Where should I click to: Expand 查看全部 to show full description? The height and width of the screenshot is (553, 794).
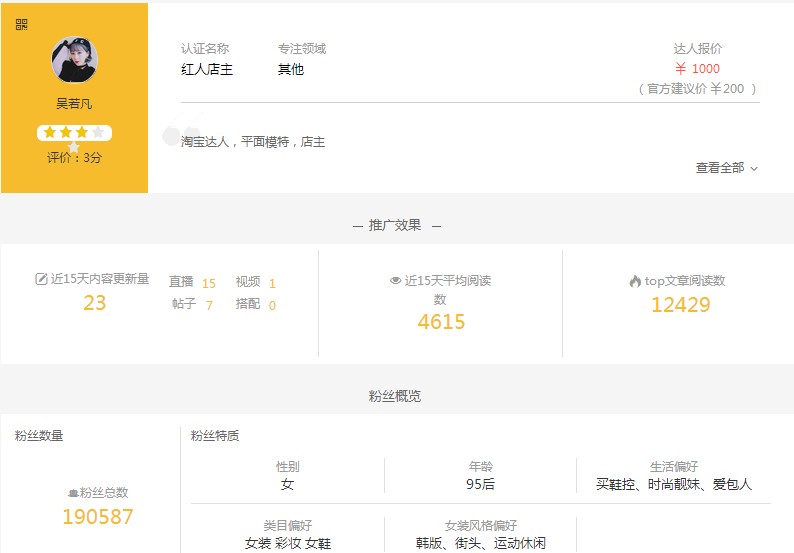click(727, 168)
